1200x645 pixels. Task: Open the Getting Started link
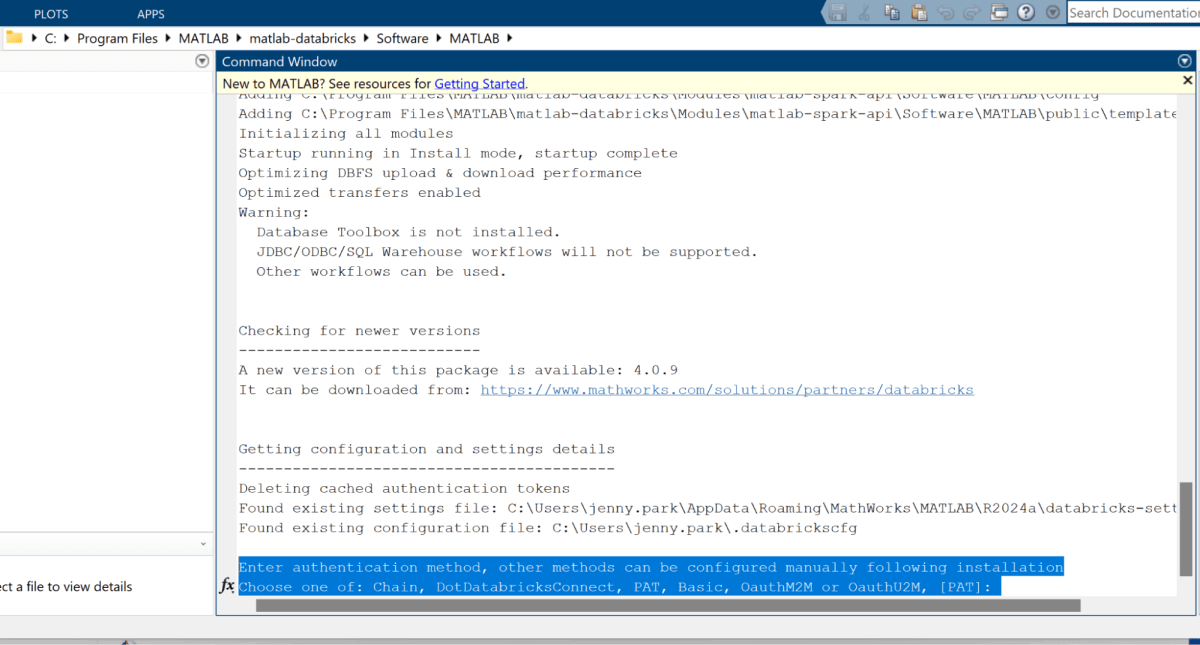click(479, 84)
